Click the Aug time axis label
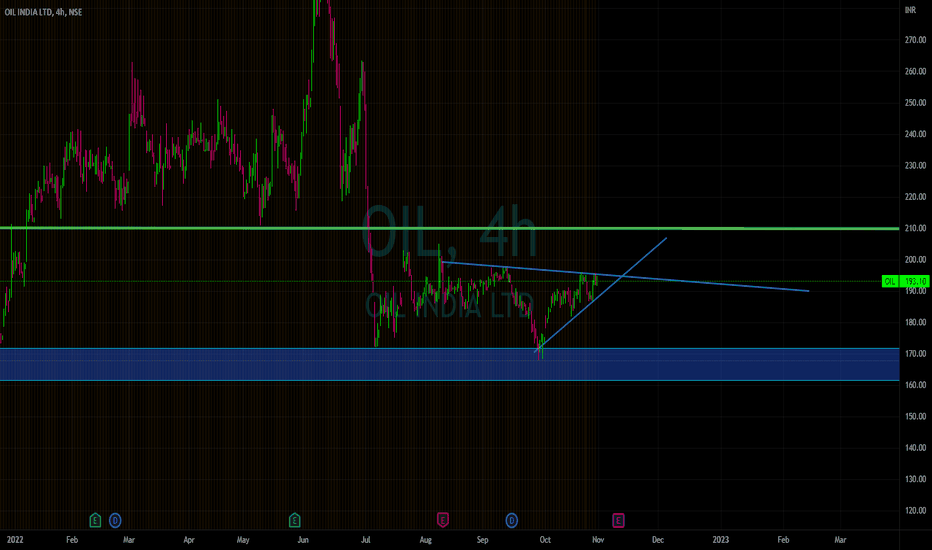The image size is (932, 550). (426, 540)
